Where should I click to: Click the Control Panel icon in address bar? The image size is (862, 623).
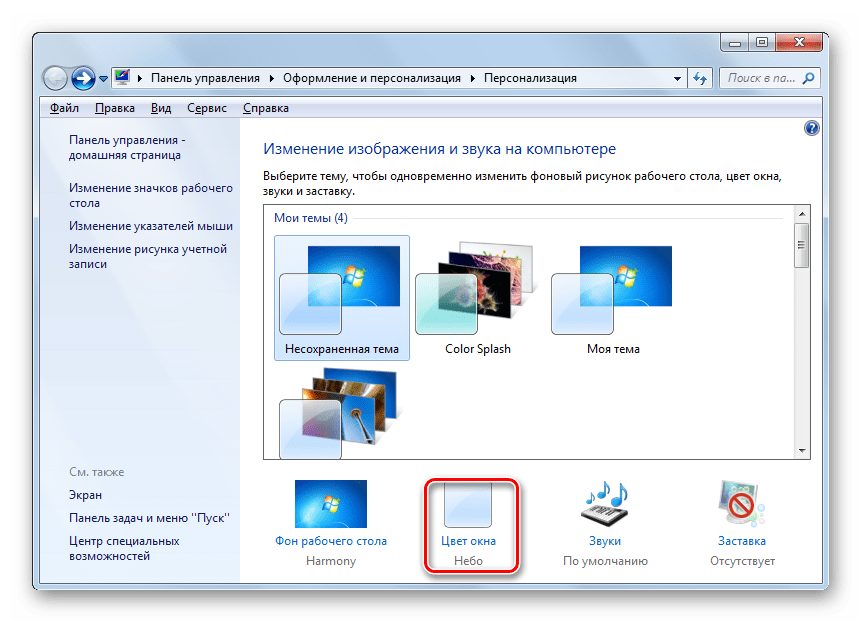[122, 78]
